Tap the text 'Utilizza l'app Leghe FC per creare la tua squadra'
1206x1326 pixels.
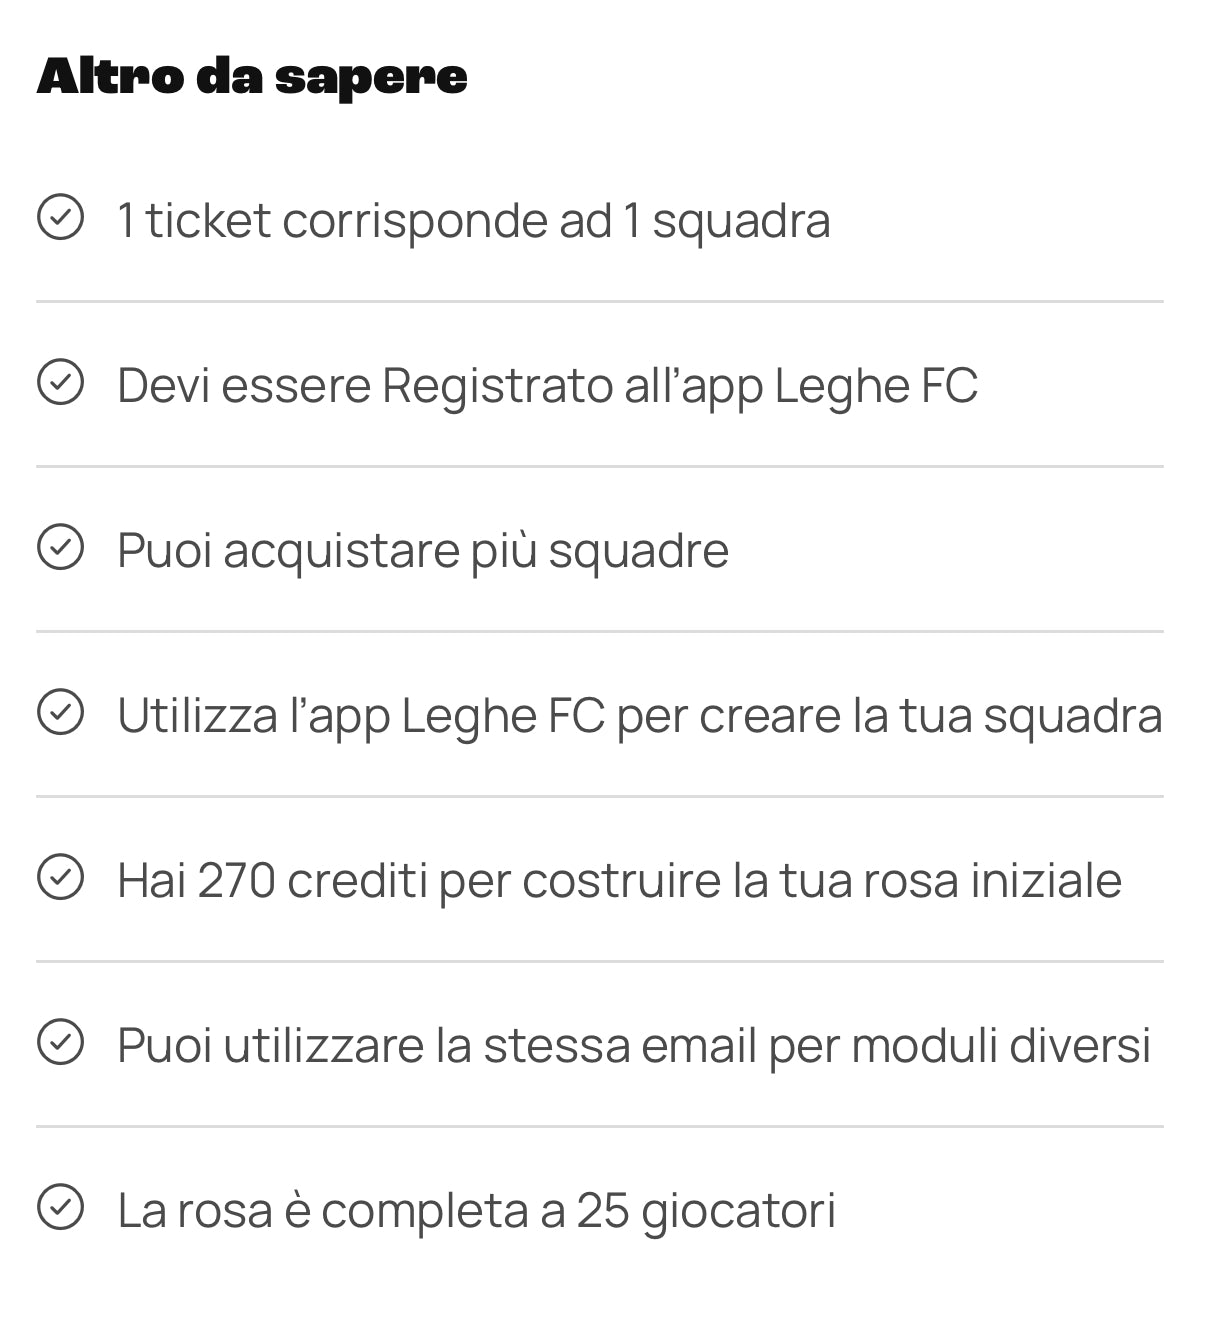pyautogui.click(x=640, y=716)
